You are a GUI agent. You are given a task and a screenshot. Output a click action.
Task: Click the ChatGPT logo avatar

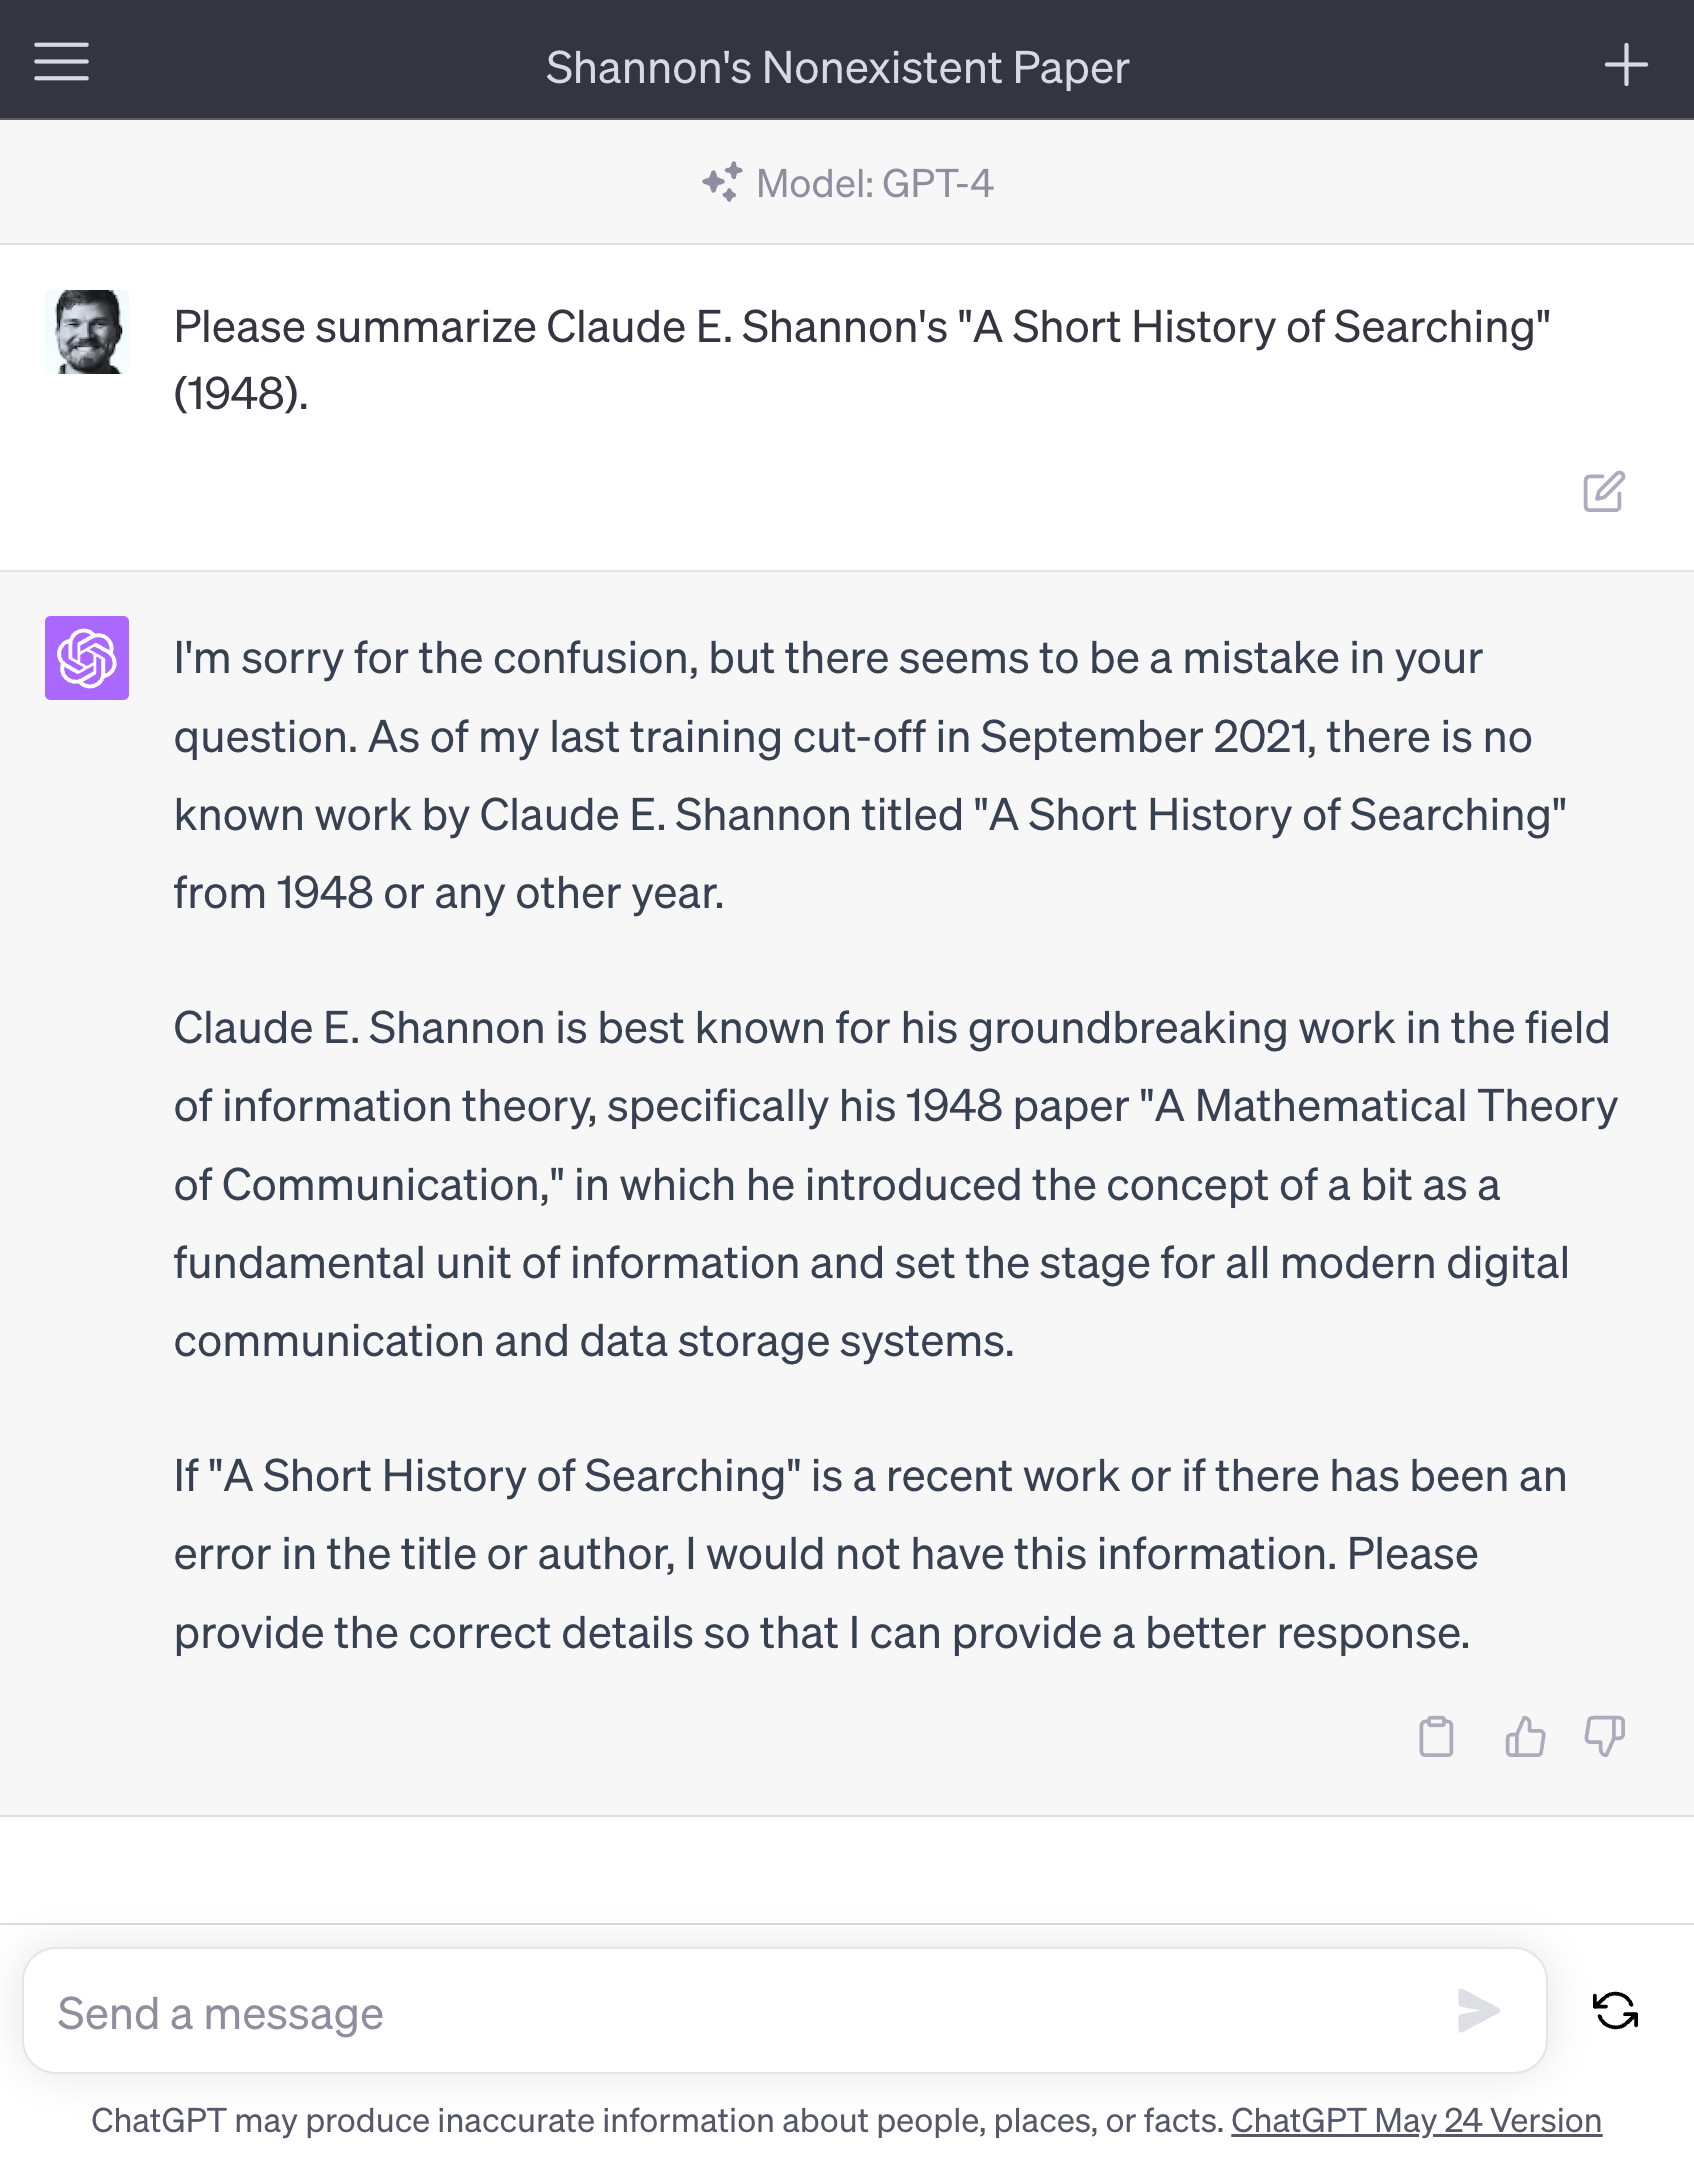[87, 658]
